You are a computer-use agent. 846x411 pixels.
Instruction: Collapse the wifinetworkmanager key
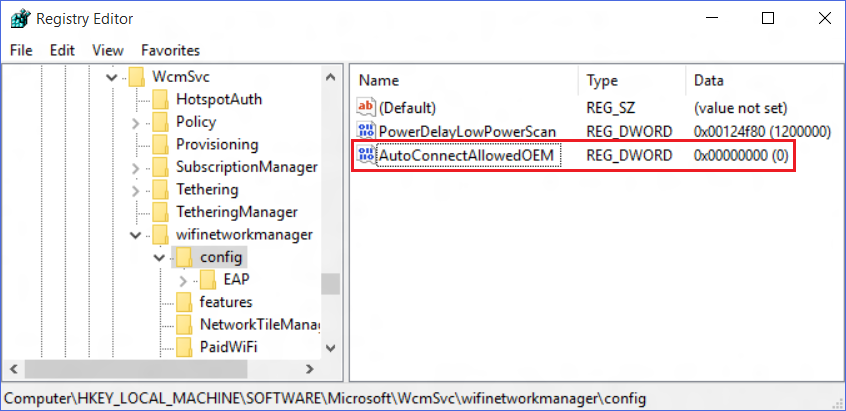136,235
